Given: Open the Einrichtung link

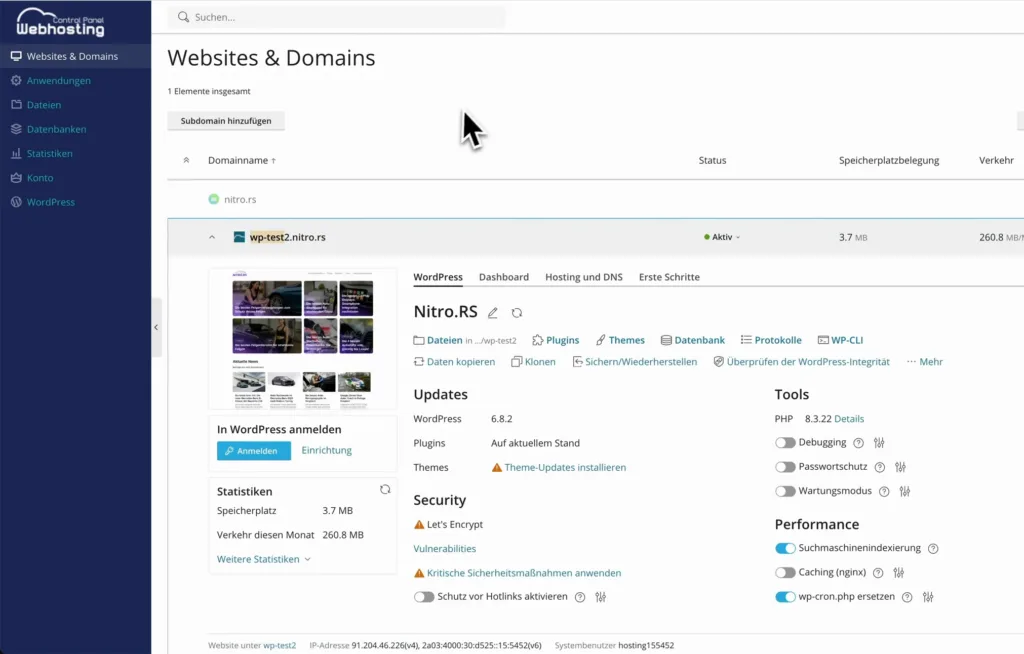Looking at the screenshot, I should (x=327, y=450).
